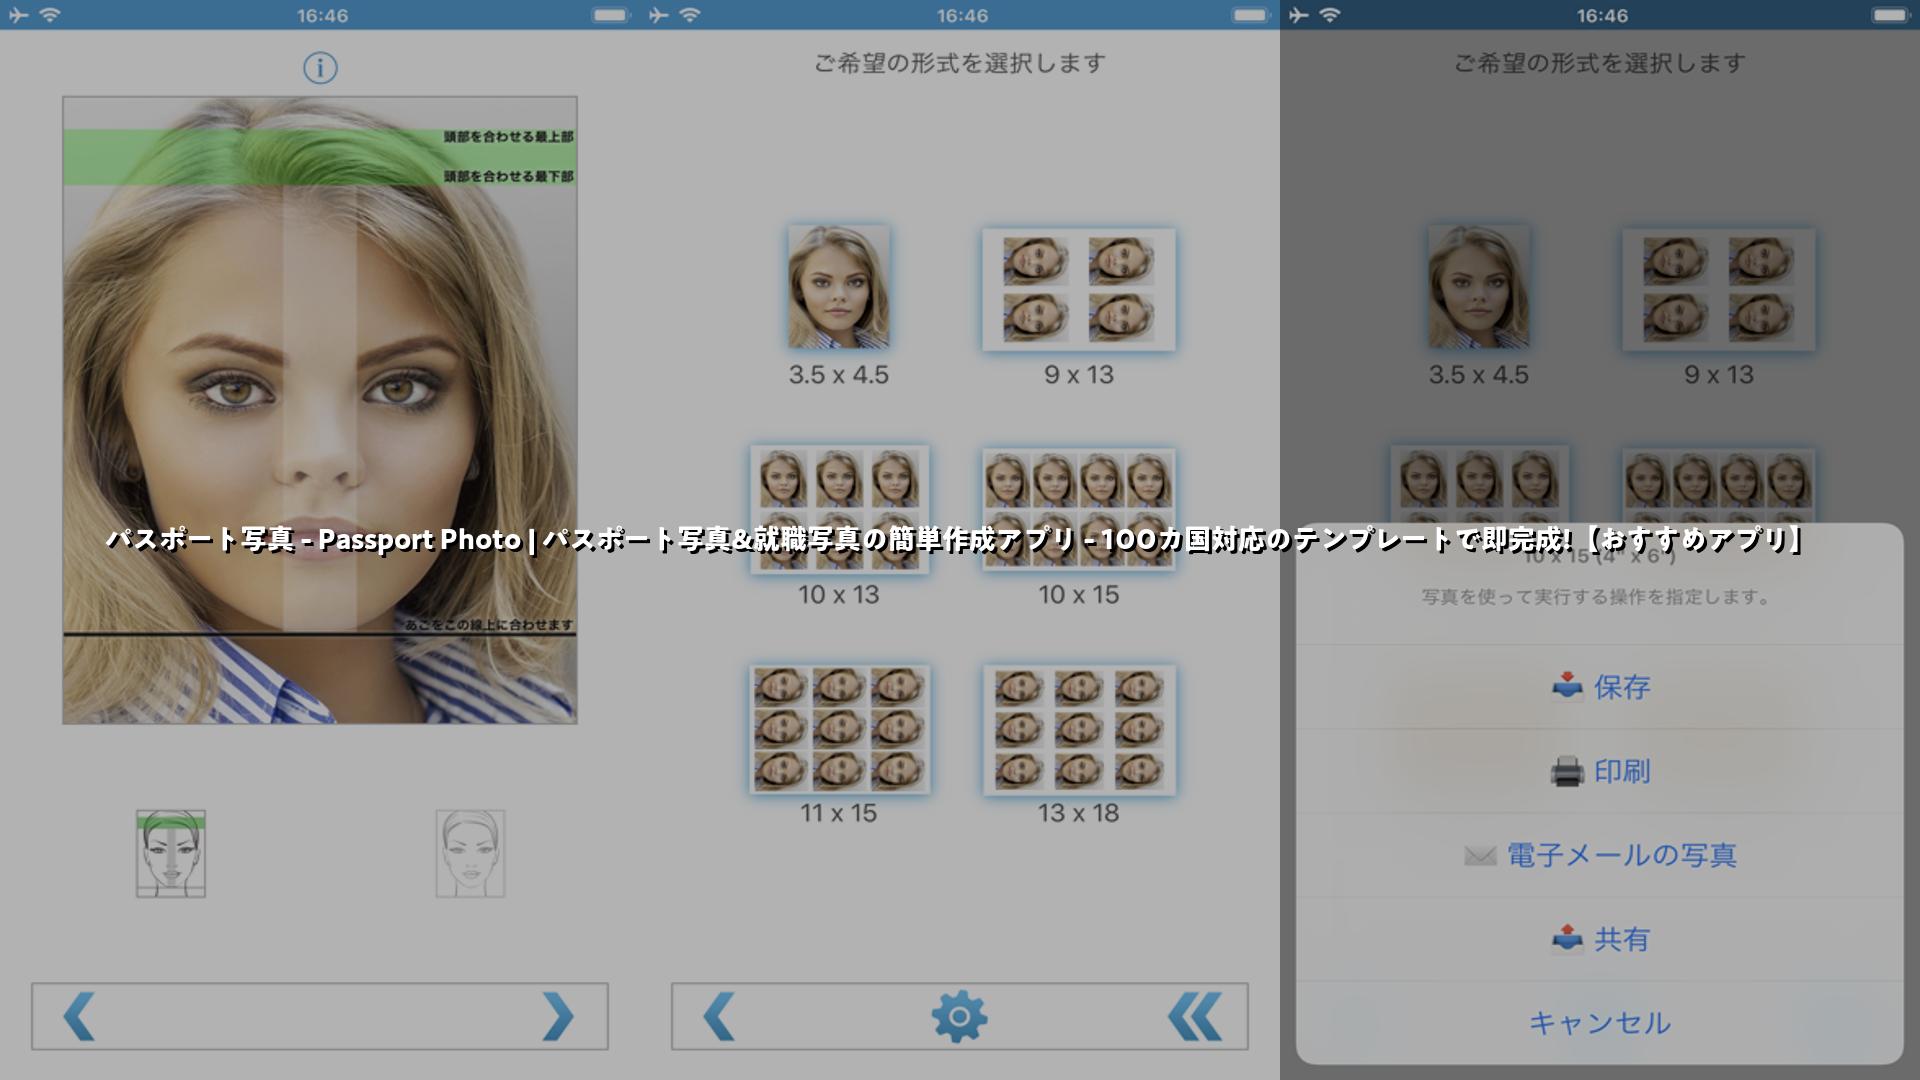
Task: Tap 電子メールの写真 to email photo
Action: click(1599, 855)
